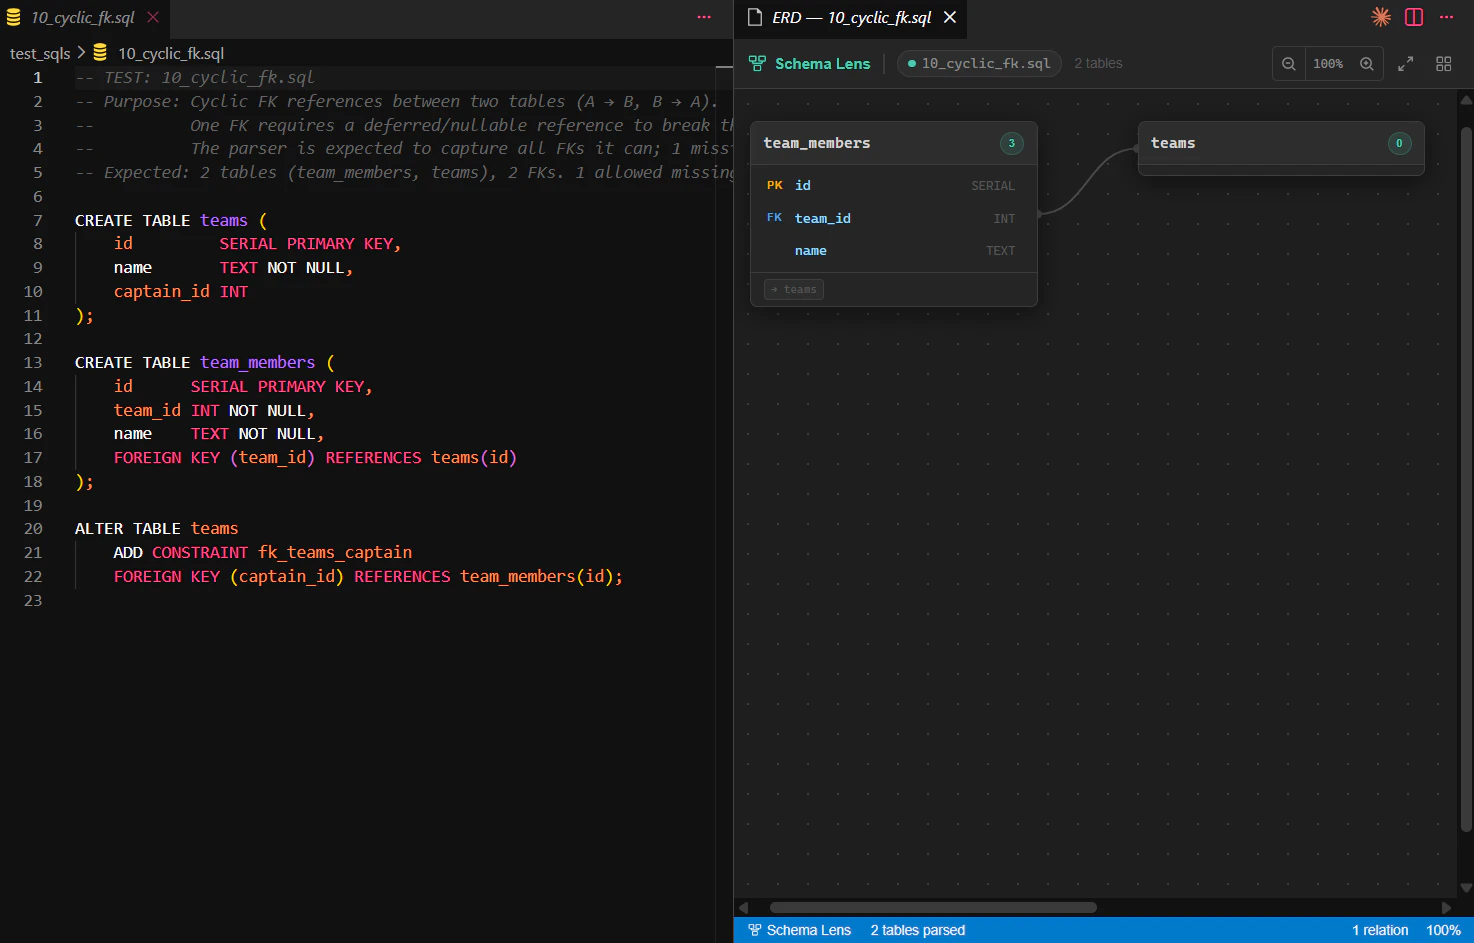Image resolution: width=1474 pixels, height=943 pixels.
Task: Select the Schema Lens icon in the header
Action: (756, 62)
